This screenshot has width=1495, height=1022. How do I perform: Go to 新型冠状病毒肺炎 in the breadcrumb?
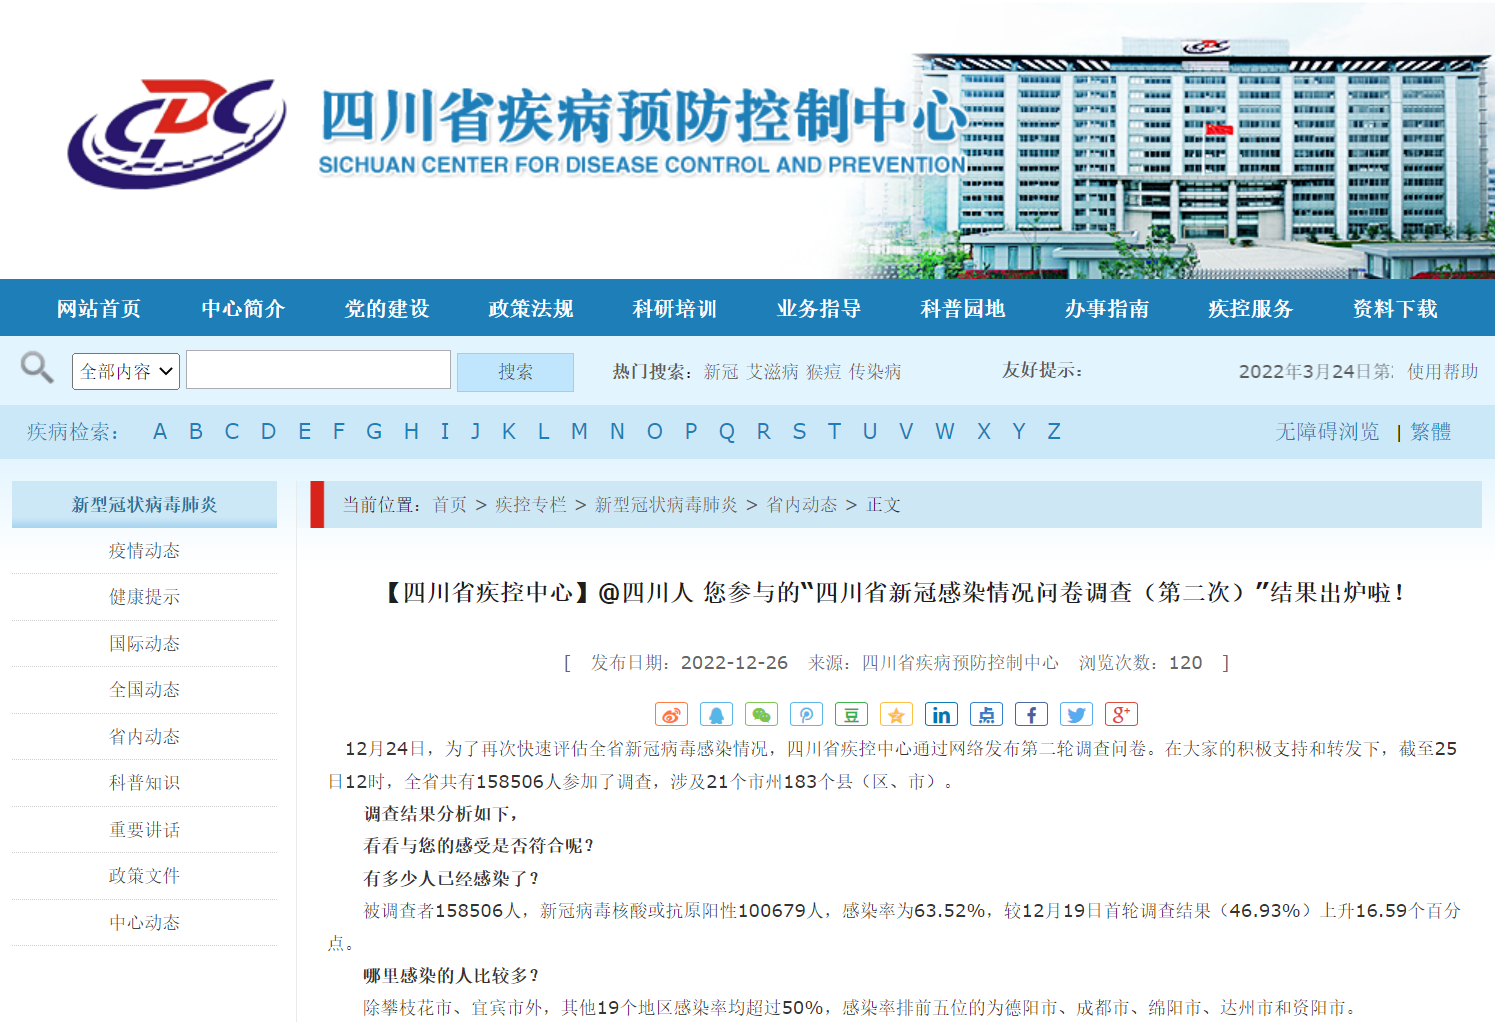click(666, 505)
